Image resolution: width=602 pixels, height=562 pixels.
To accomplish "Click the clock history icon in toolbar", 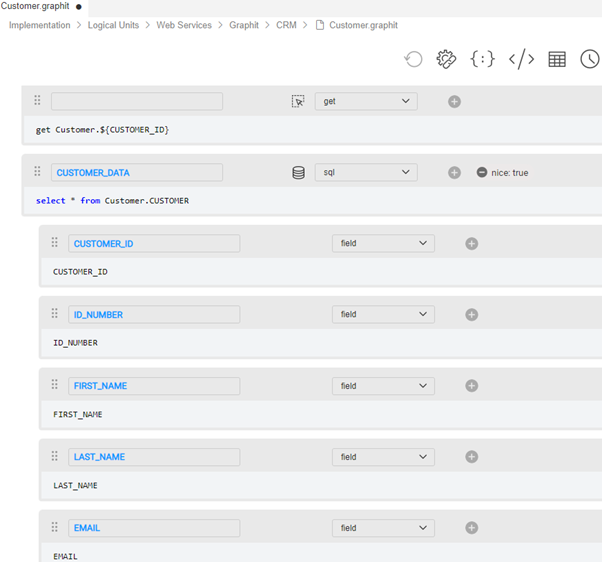I will tap(590, 60).
